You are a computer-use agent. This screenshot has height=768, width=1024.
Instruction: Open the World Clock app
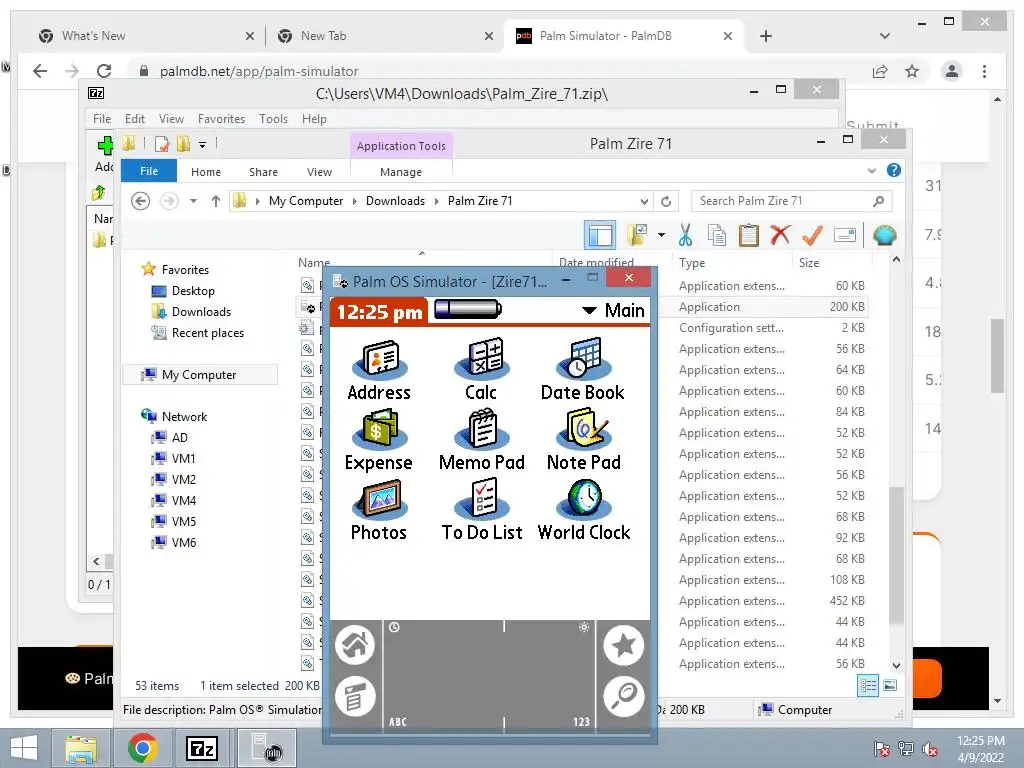point(584,509)
